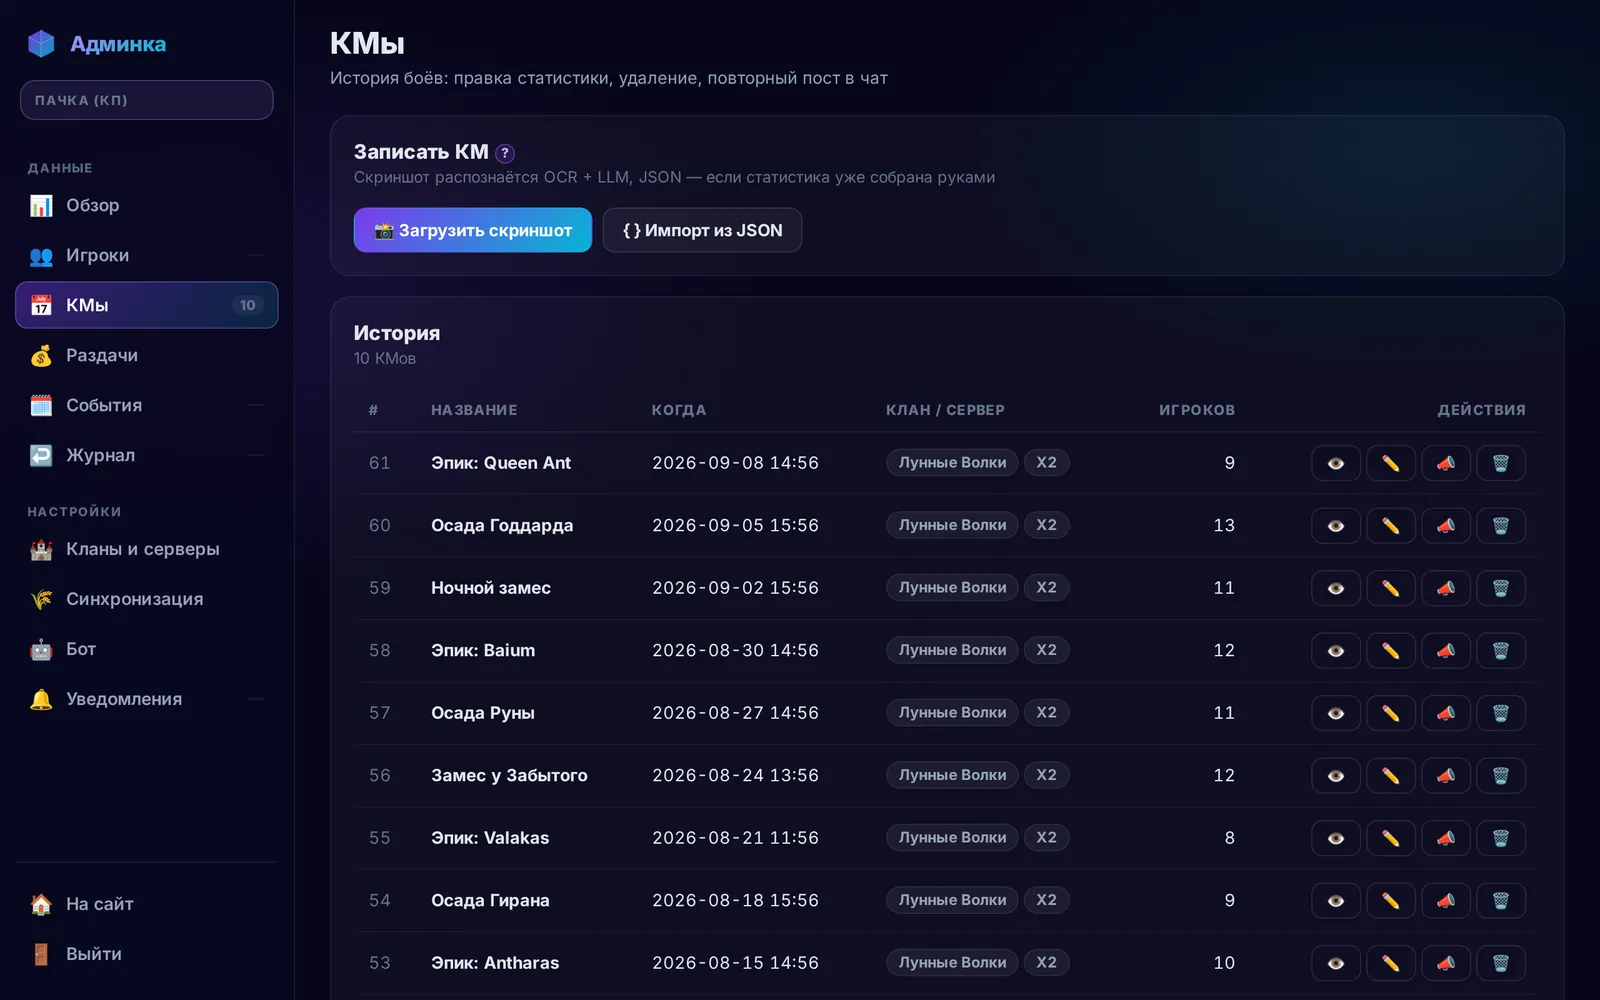Open help tooltip next to Записать КМ

pos(505,153)
